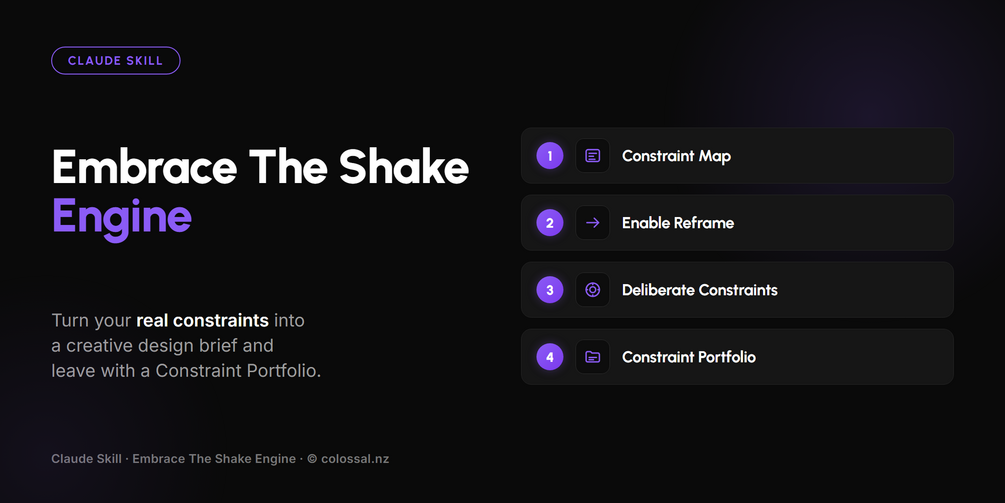This screenshot has width=1005, height=503.
Task: Click the bold real constraints text
Action: click(x=203, y=320)
